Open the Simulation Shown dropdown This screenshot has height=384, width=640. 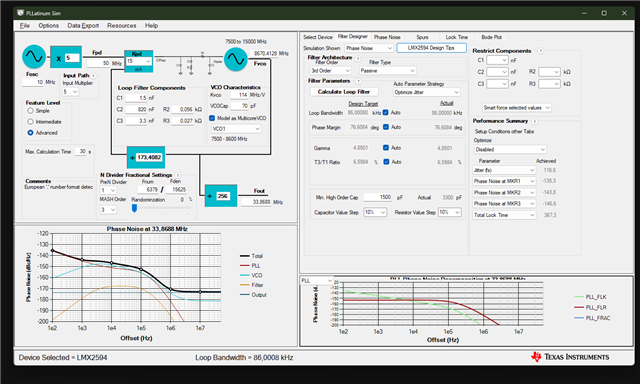click(x=369, y=48)
